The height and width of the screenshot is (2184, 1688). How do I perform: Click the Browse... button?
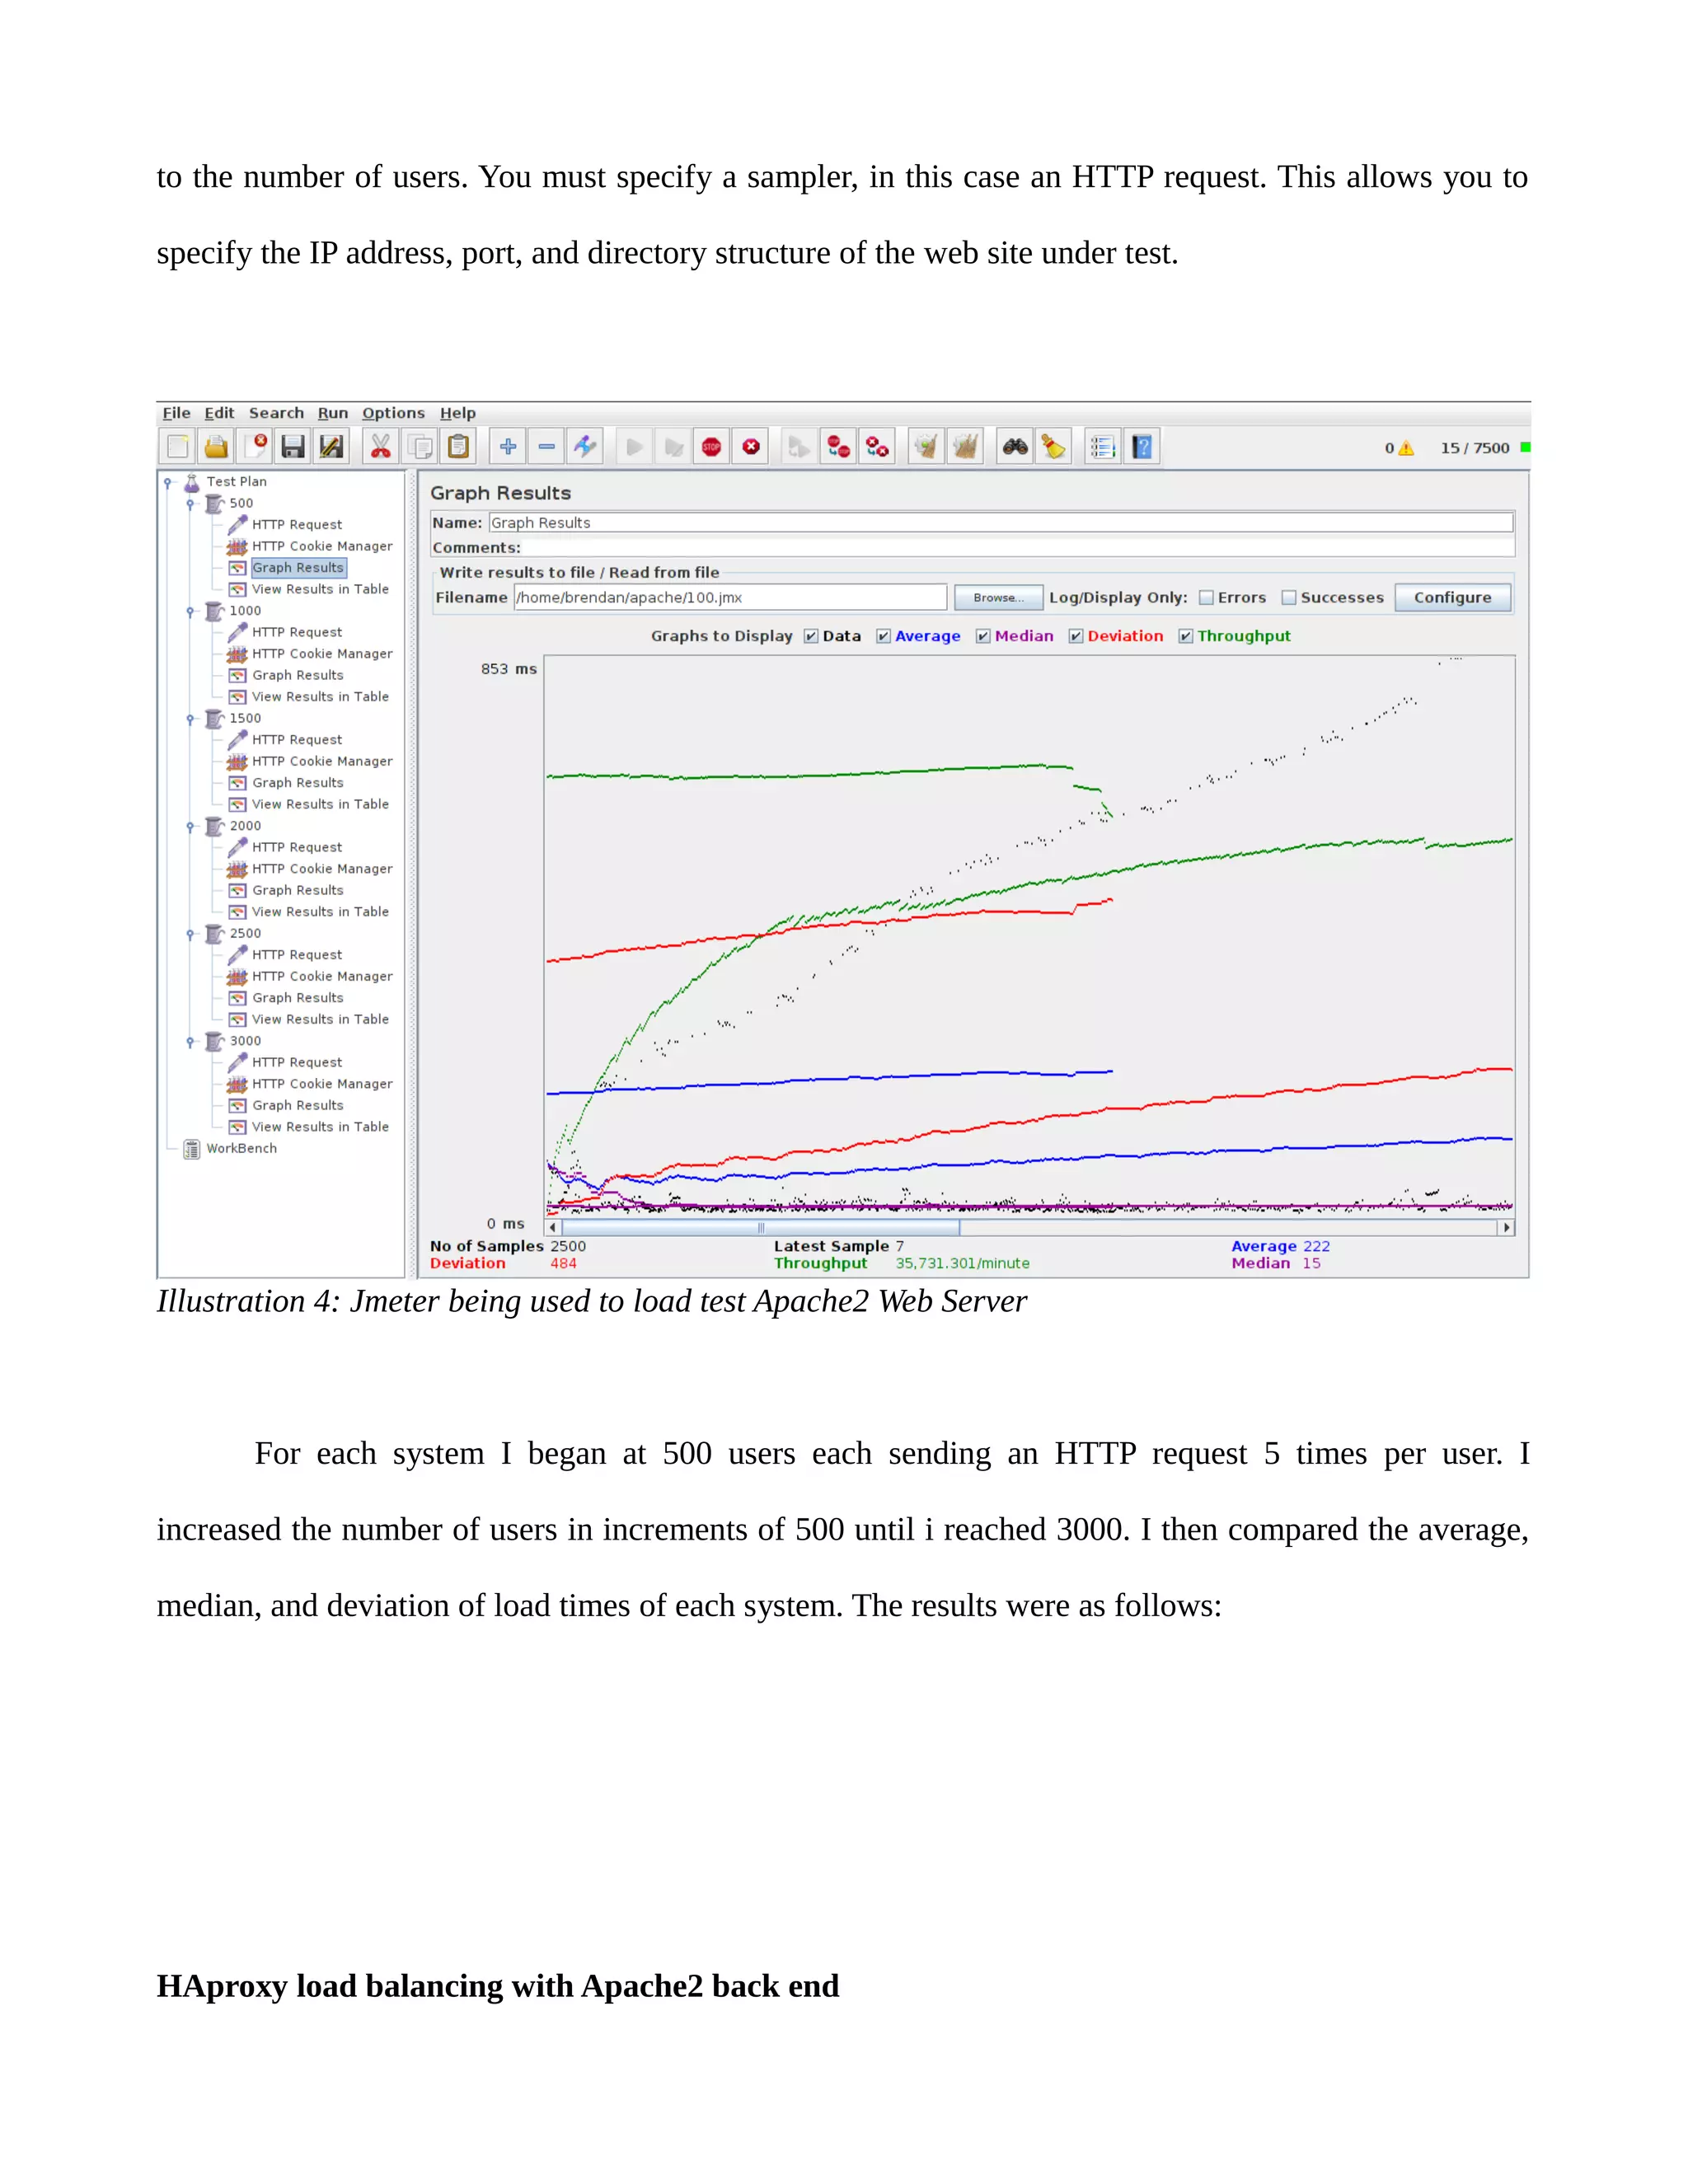[998, 598]
